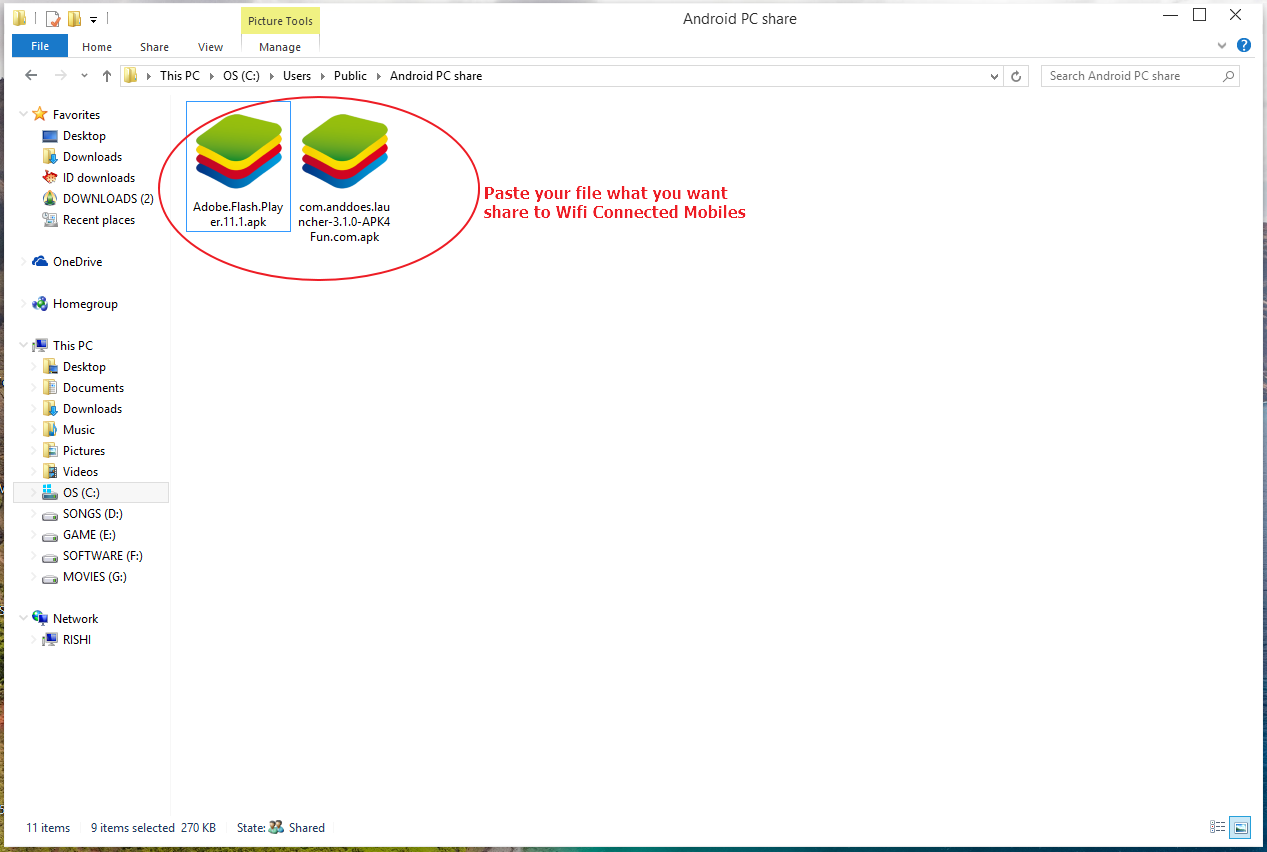Viewport: 1267px width, 852px height.
Task: Expand the MOVIES (G:) drive node
Action: [35, 577]
